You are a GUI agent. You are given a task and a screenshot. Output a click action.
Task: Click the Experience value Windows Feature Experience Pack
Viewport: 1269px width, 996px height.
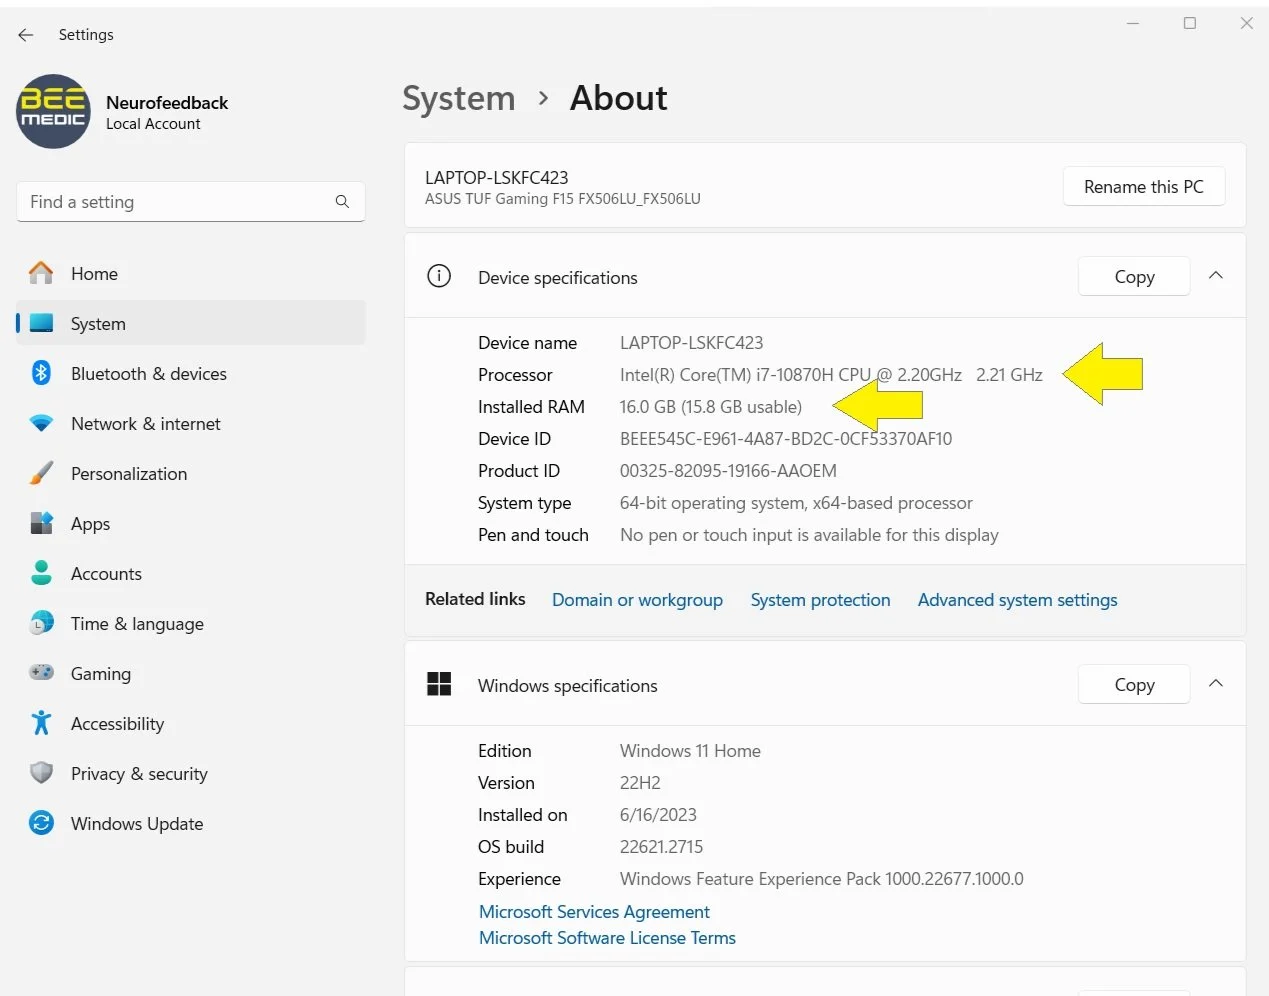(822, 879)
